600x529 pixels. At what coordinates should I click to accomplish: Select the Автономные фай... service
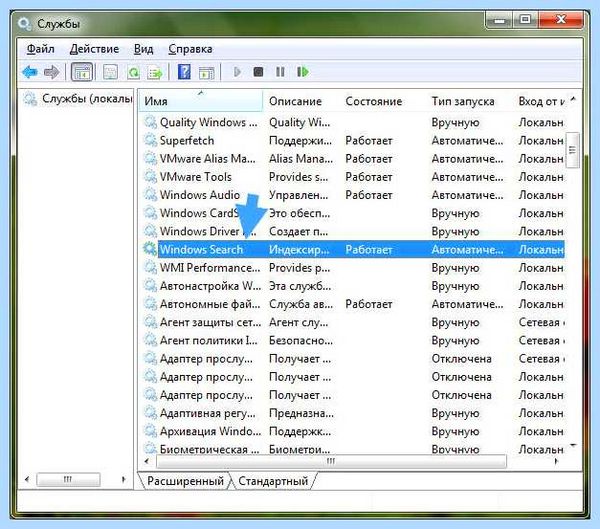(x=354, y=304)
